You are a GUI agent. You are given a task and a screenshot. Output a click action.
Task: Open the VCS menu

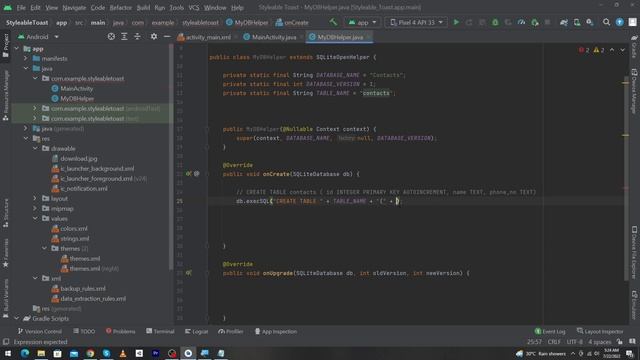193,8
